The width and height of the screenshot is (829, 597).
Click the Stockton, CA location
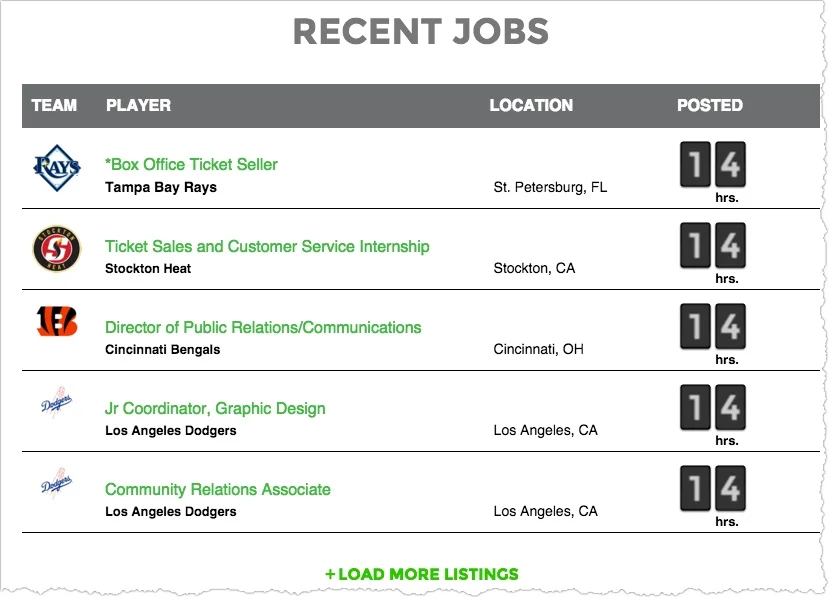point(534,268)
